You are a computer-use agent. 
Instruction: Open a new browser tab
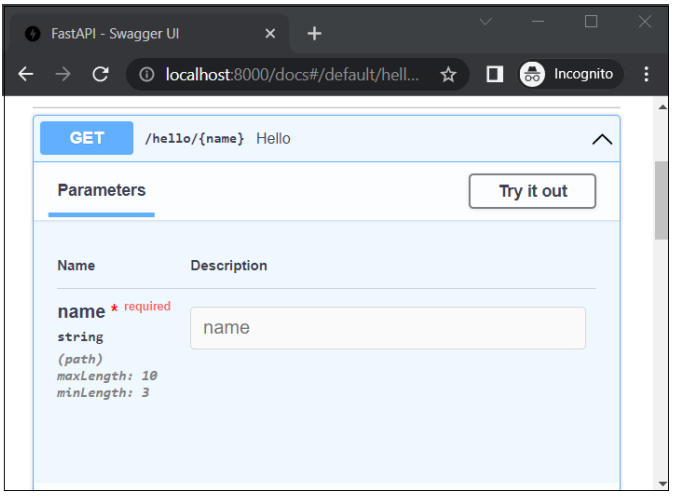click(x=314, y=33)
